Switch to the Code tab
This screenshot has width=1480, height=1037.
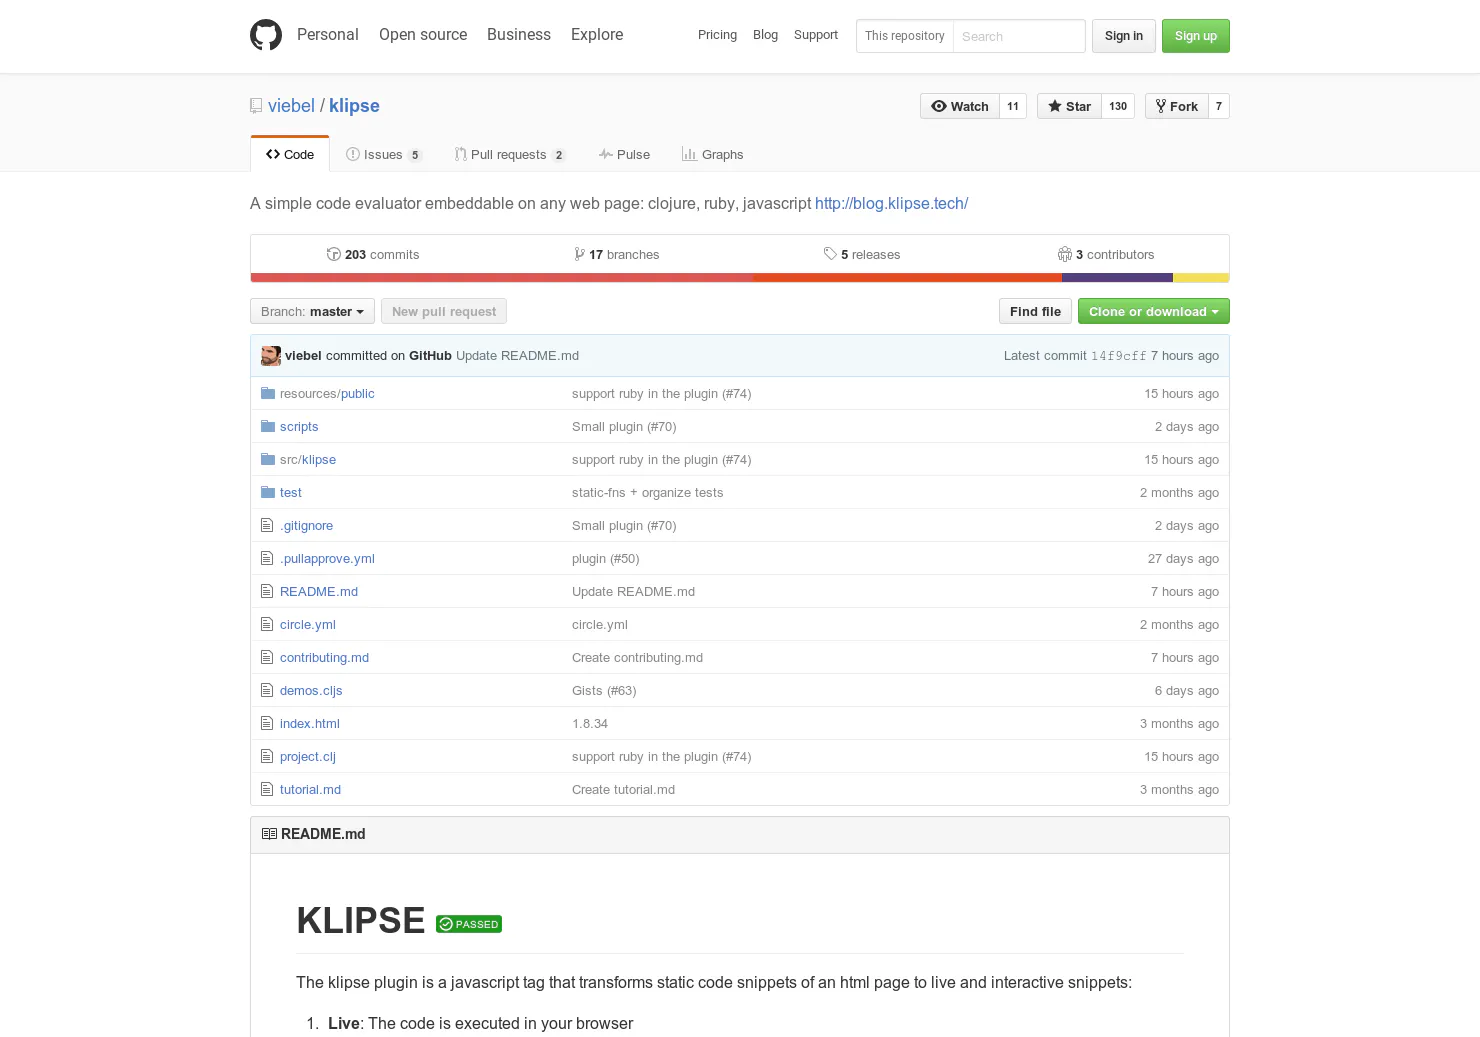[290, 154]
